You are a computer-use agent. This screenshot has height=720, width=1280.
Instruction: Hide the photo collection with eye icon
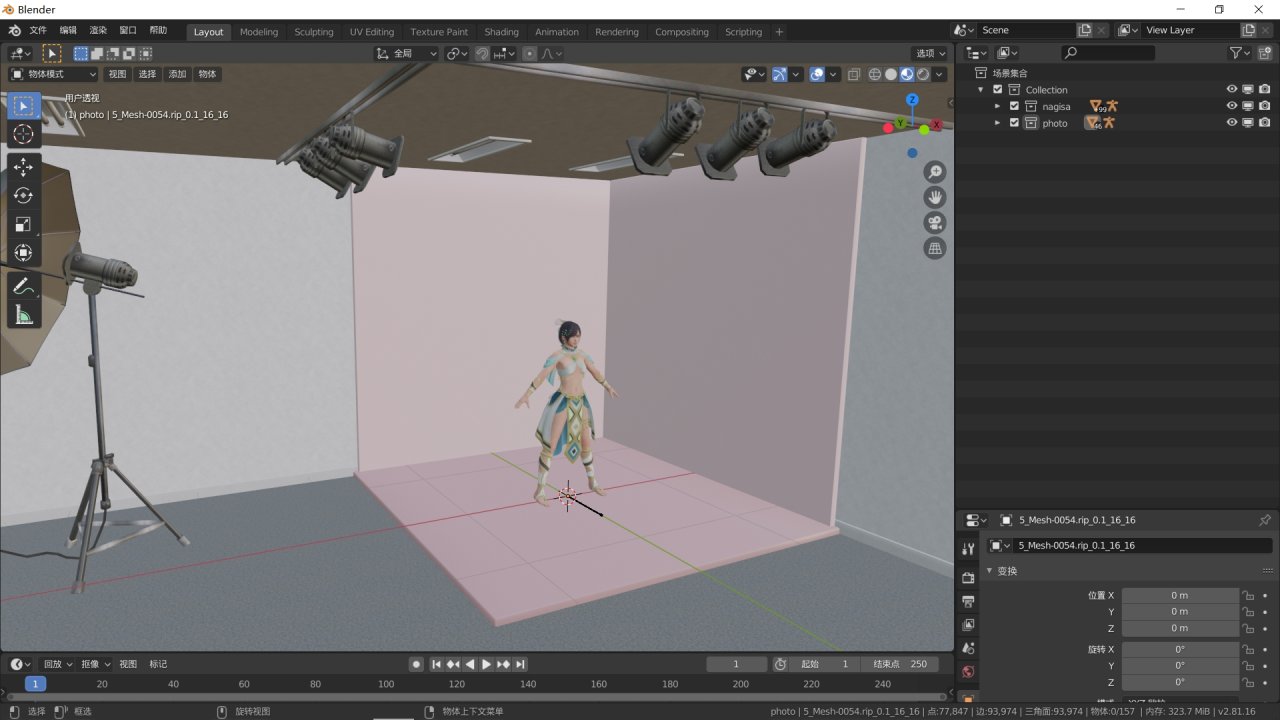point(1232,123)
